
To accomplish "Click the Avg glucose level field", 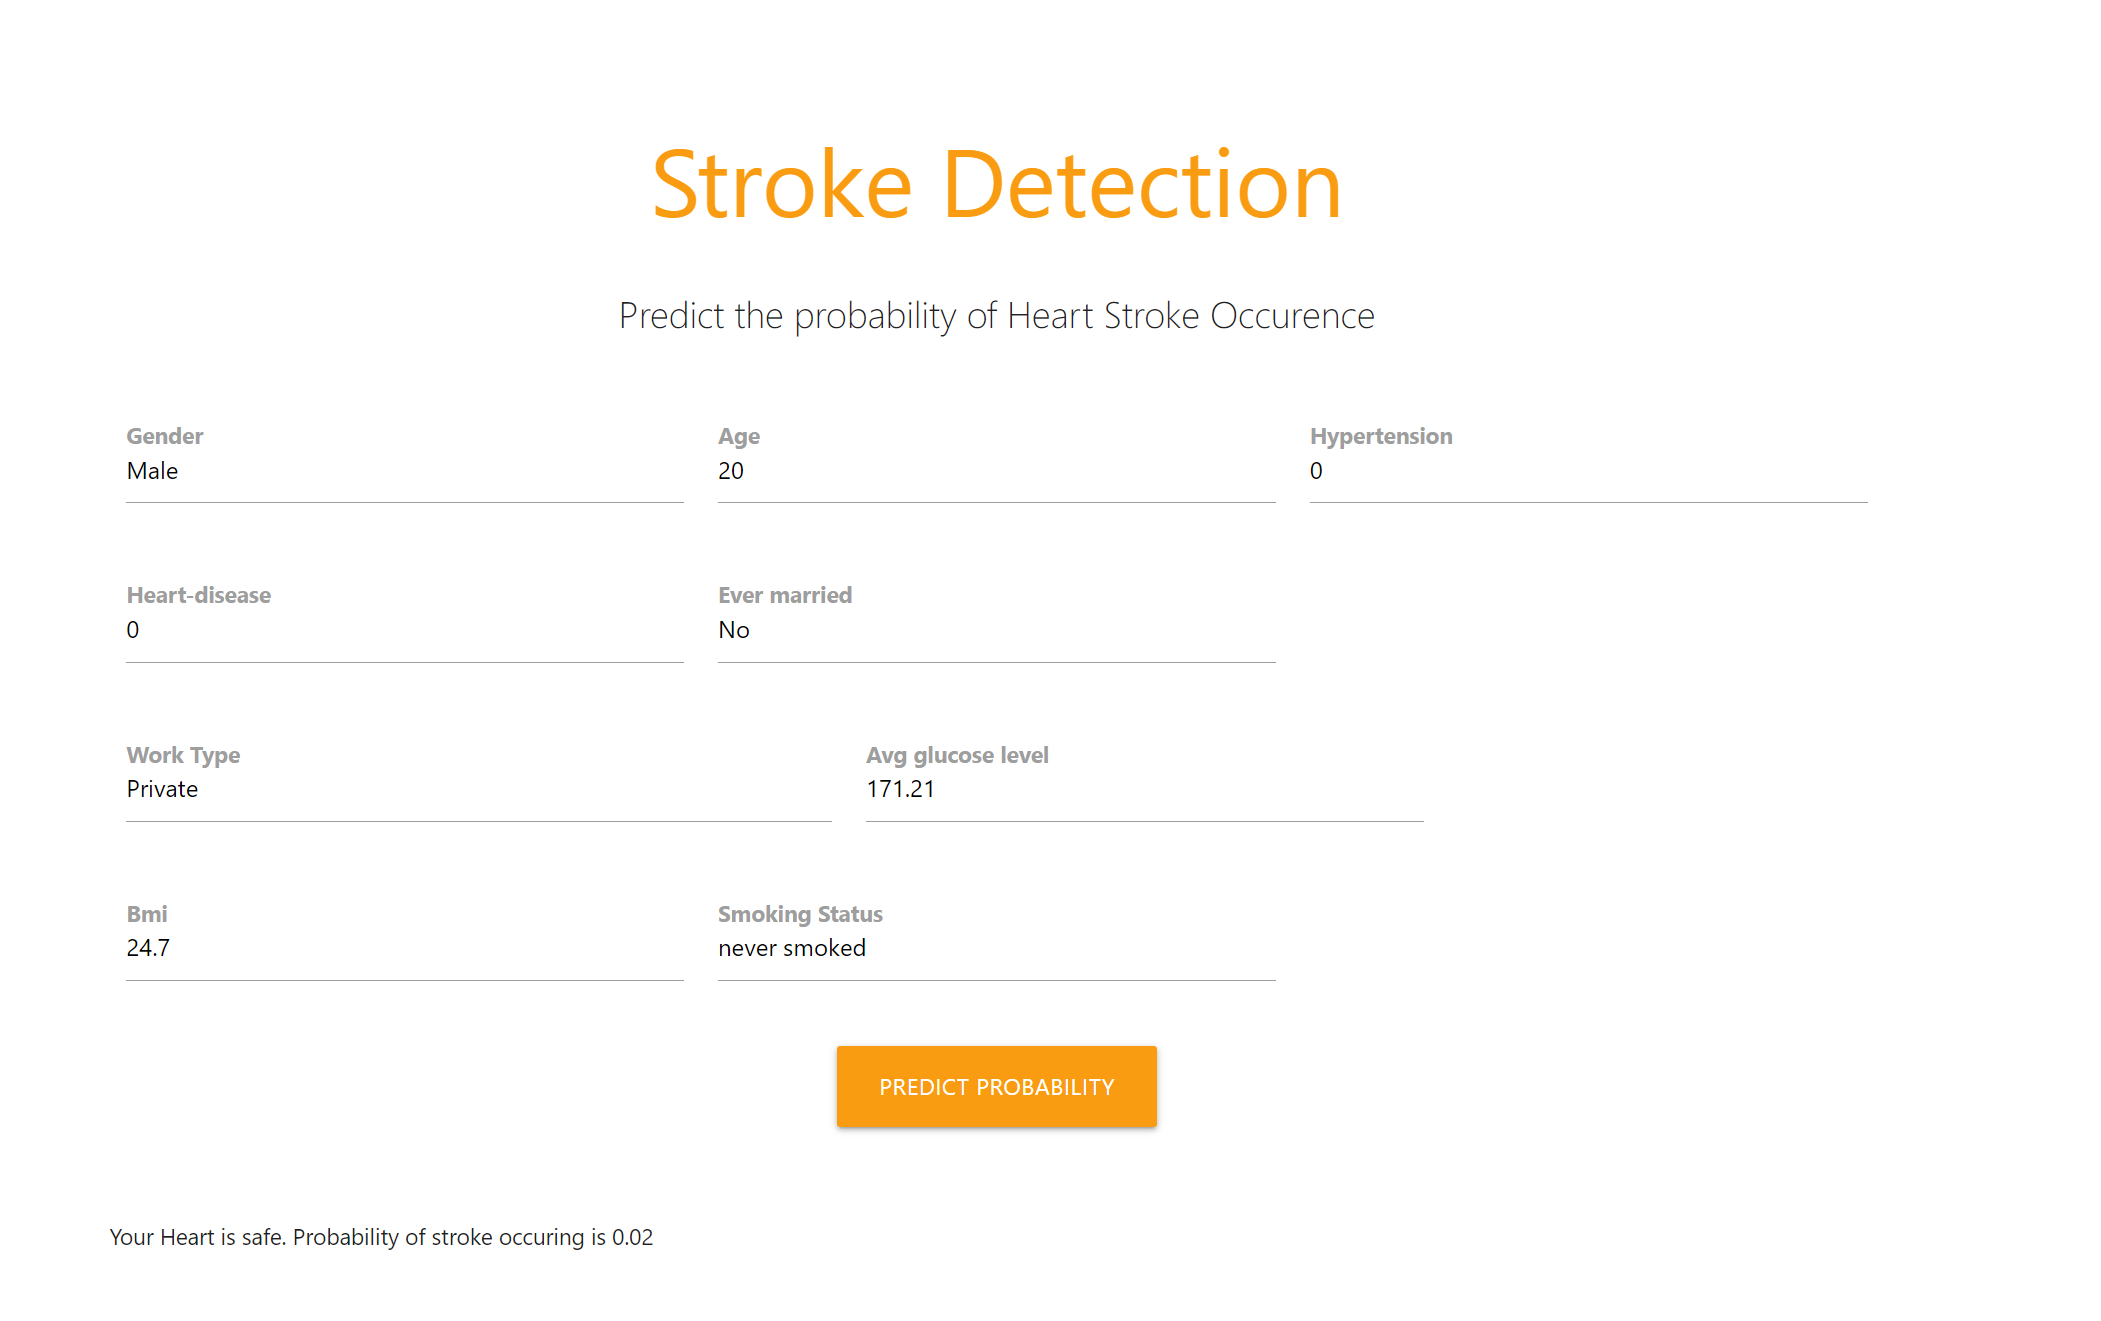I will pos(1143,789).
